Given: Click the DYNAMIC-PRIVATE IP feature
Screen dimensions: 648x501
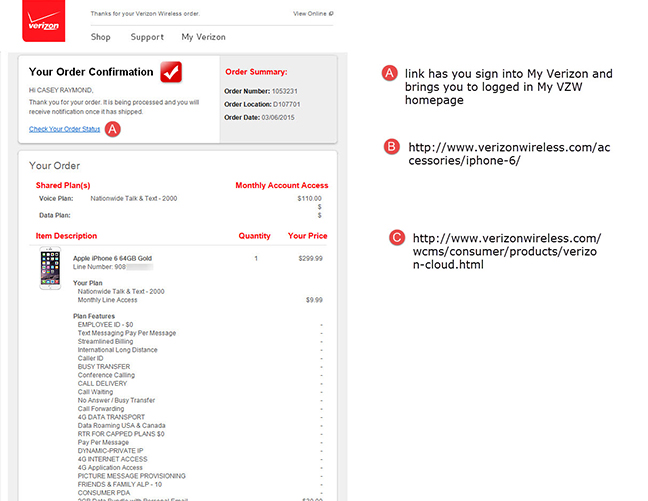Looking at the screenshot, I should pyautogui.click(x=110, y=451).
